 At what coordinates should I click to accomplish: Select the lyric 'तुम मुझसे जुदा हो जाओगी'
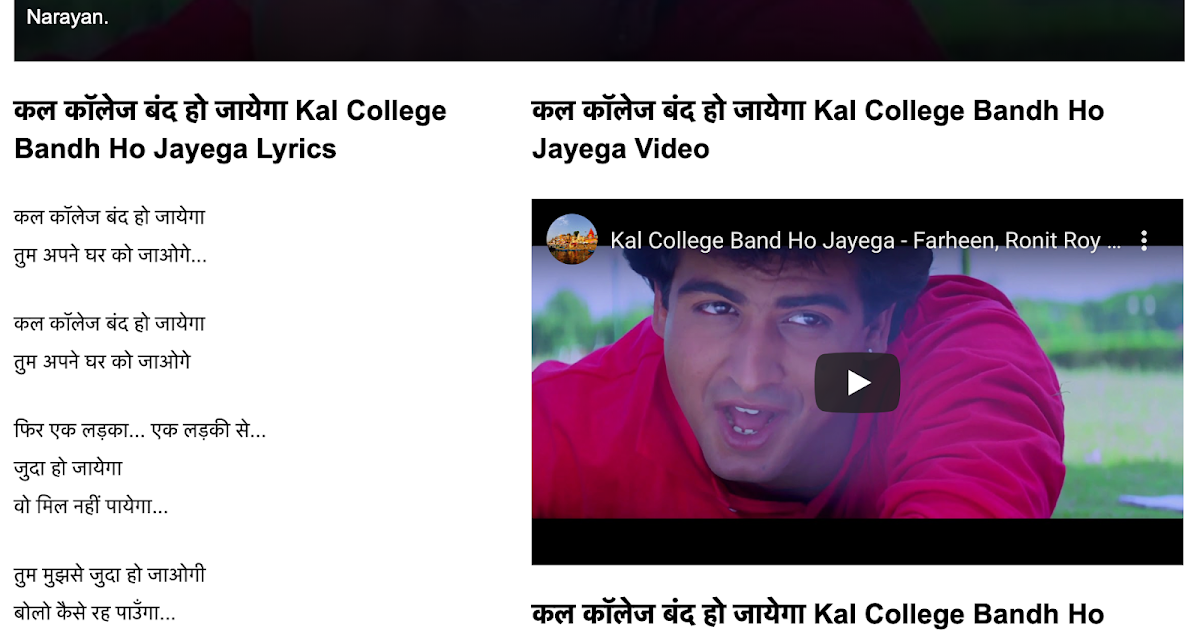[110, 575]
